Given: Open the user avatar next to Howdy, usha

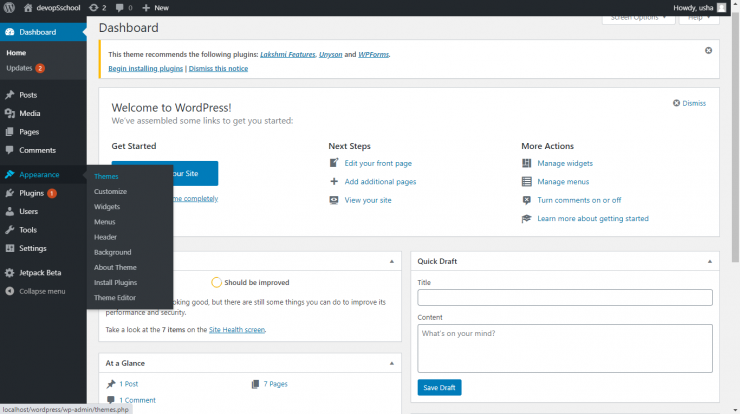Looking at the screenshot, I should pyautogui.click(x=721, y=8).
